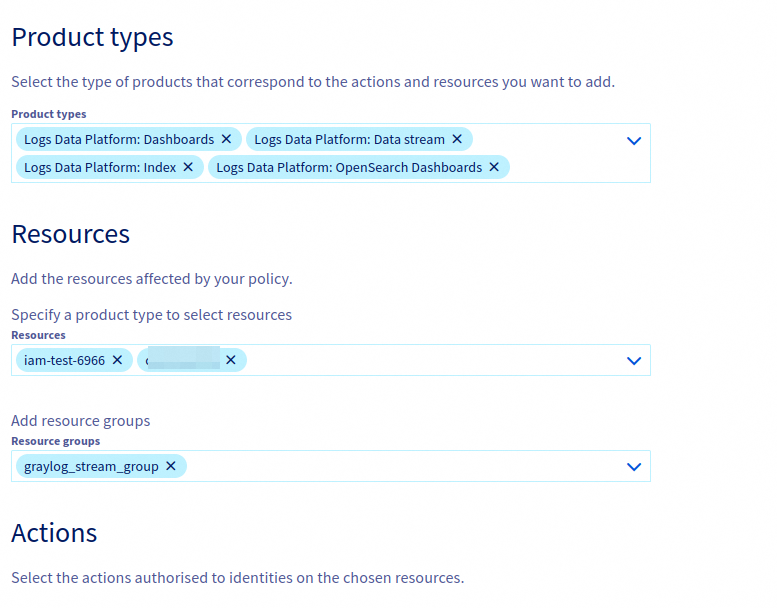
Task: Select the Logs Data Platform: Data stream chip text
Action: pos(349,140)
